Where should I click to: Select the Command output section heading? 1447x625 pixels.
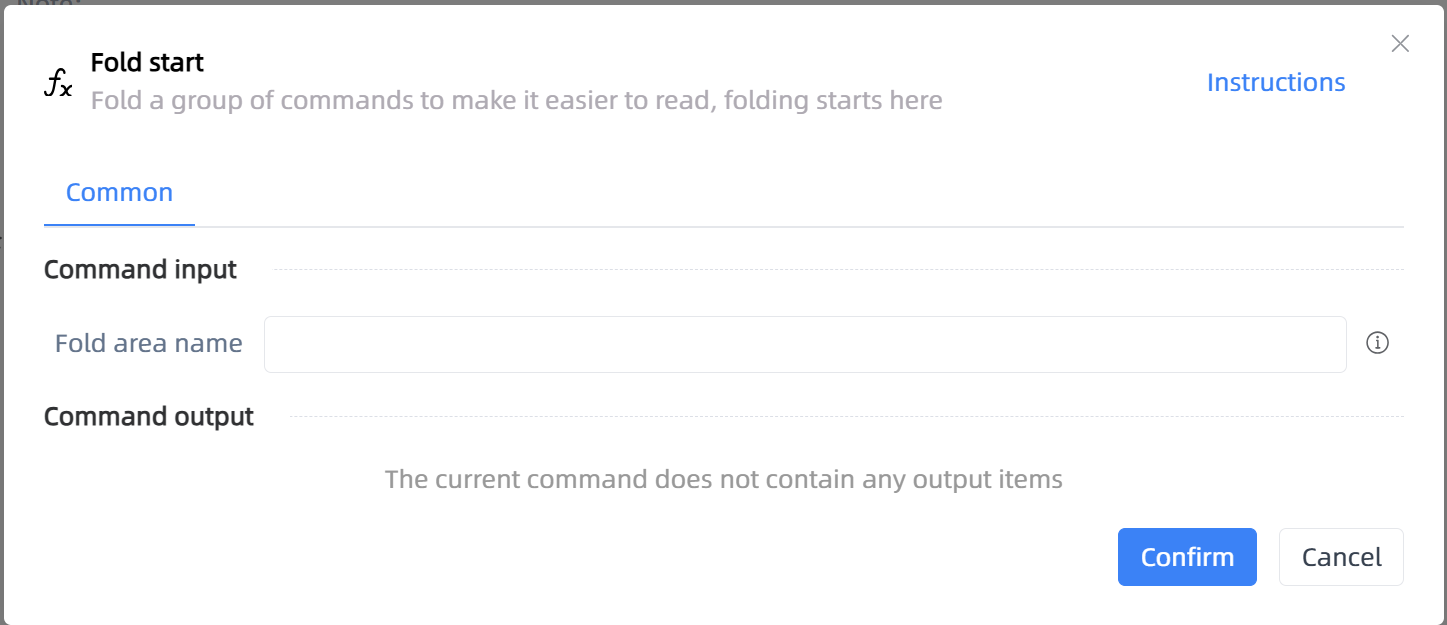click(x=149, y=416)
